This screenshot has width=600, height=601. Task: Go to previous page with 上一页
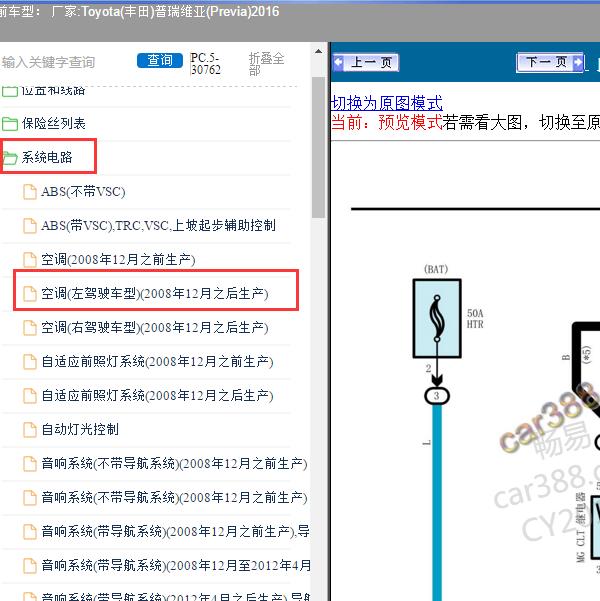(x=366, y=62)
